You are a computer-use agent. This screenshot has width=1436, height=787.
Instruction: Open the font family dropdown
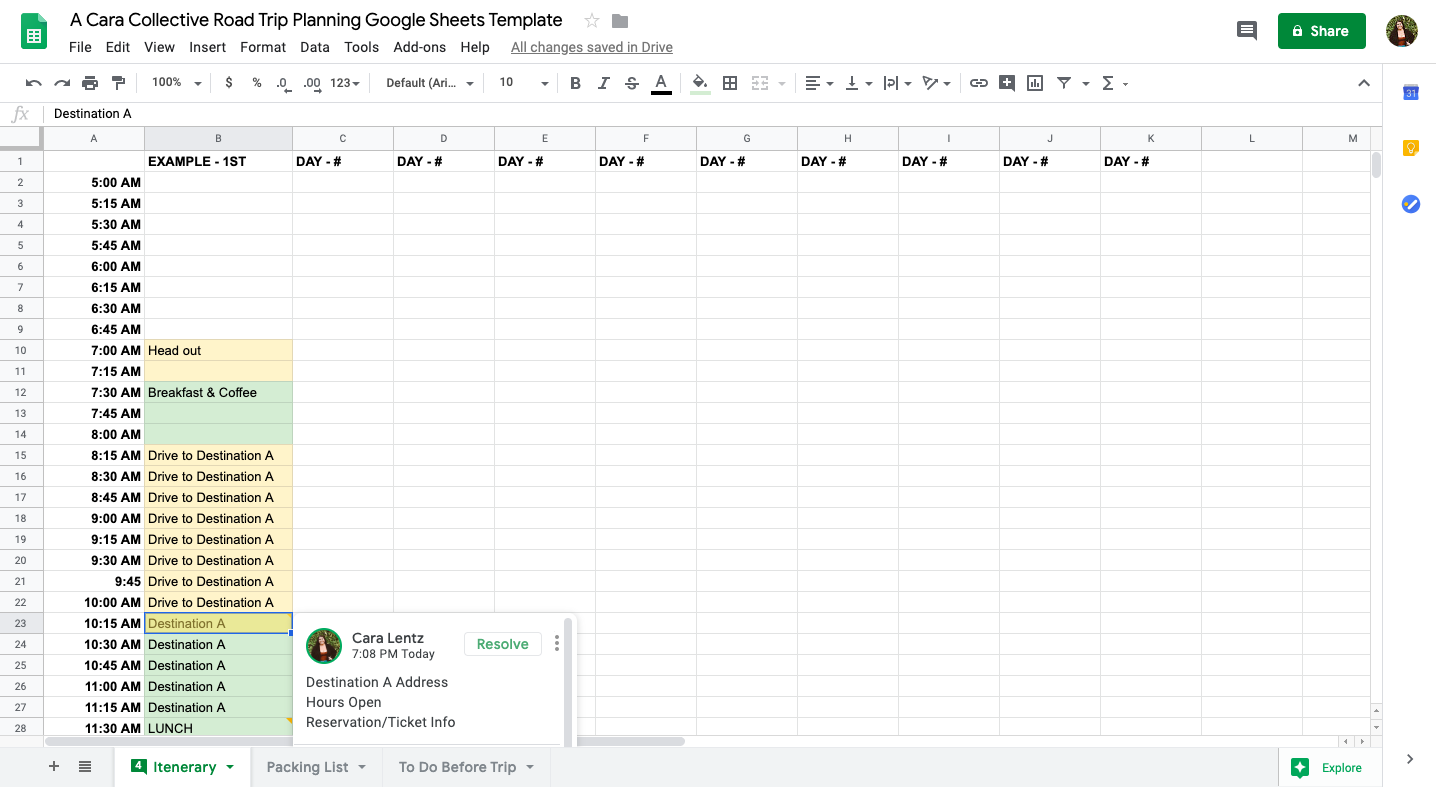click(x=430, y=83)
